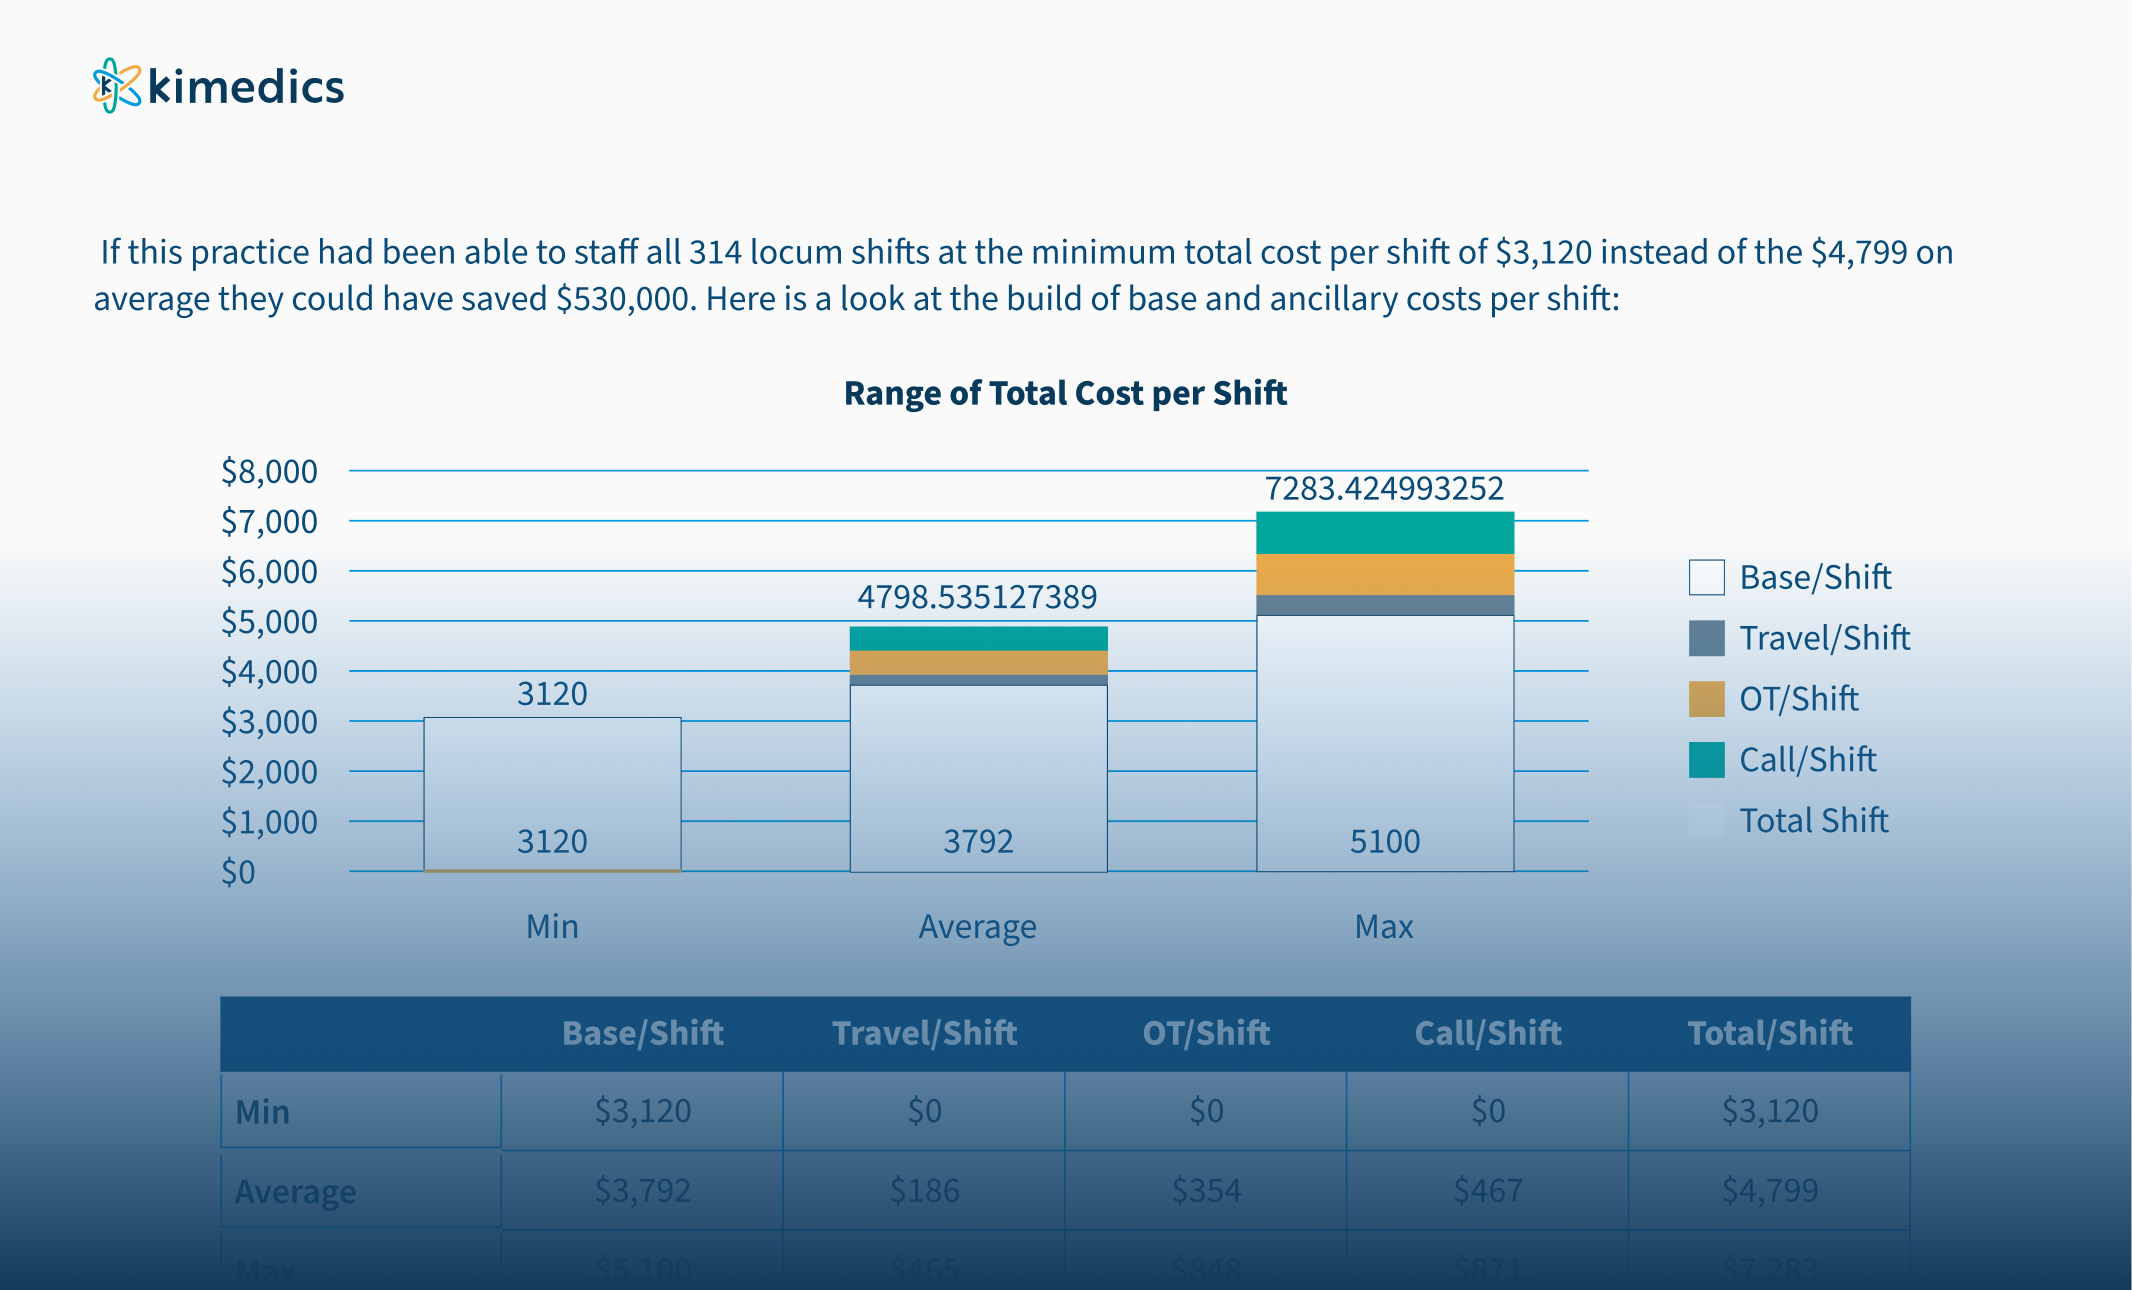Click the gray Travel segment of the Max bar
The height and width of the screenshot is (1290, 2132).
1385,605
